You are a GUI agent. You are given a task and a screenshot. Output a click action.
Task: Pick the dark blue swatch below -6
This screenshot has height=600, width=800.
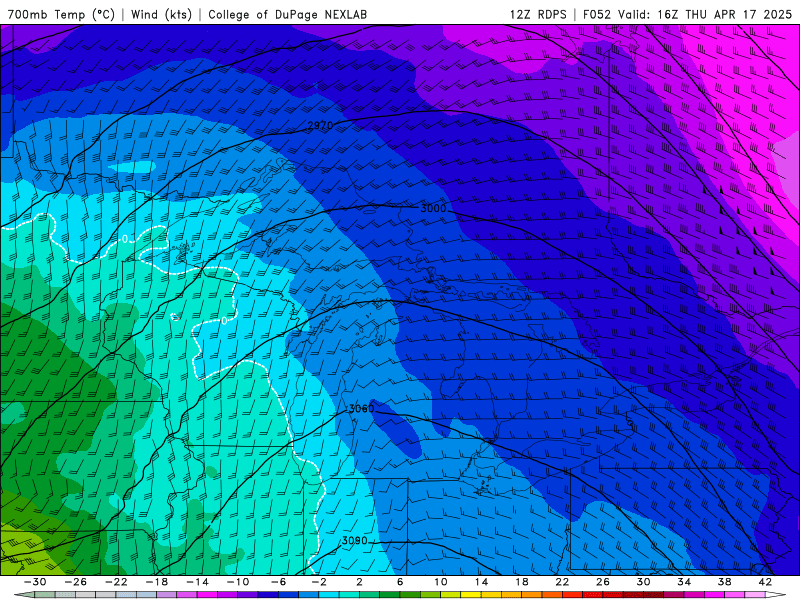point(268,595)
